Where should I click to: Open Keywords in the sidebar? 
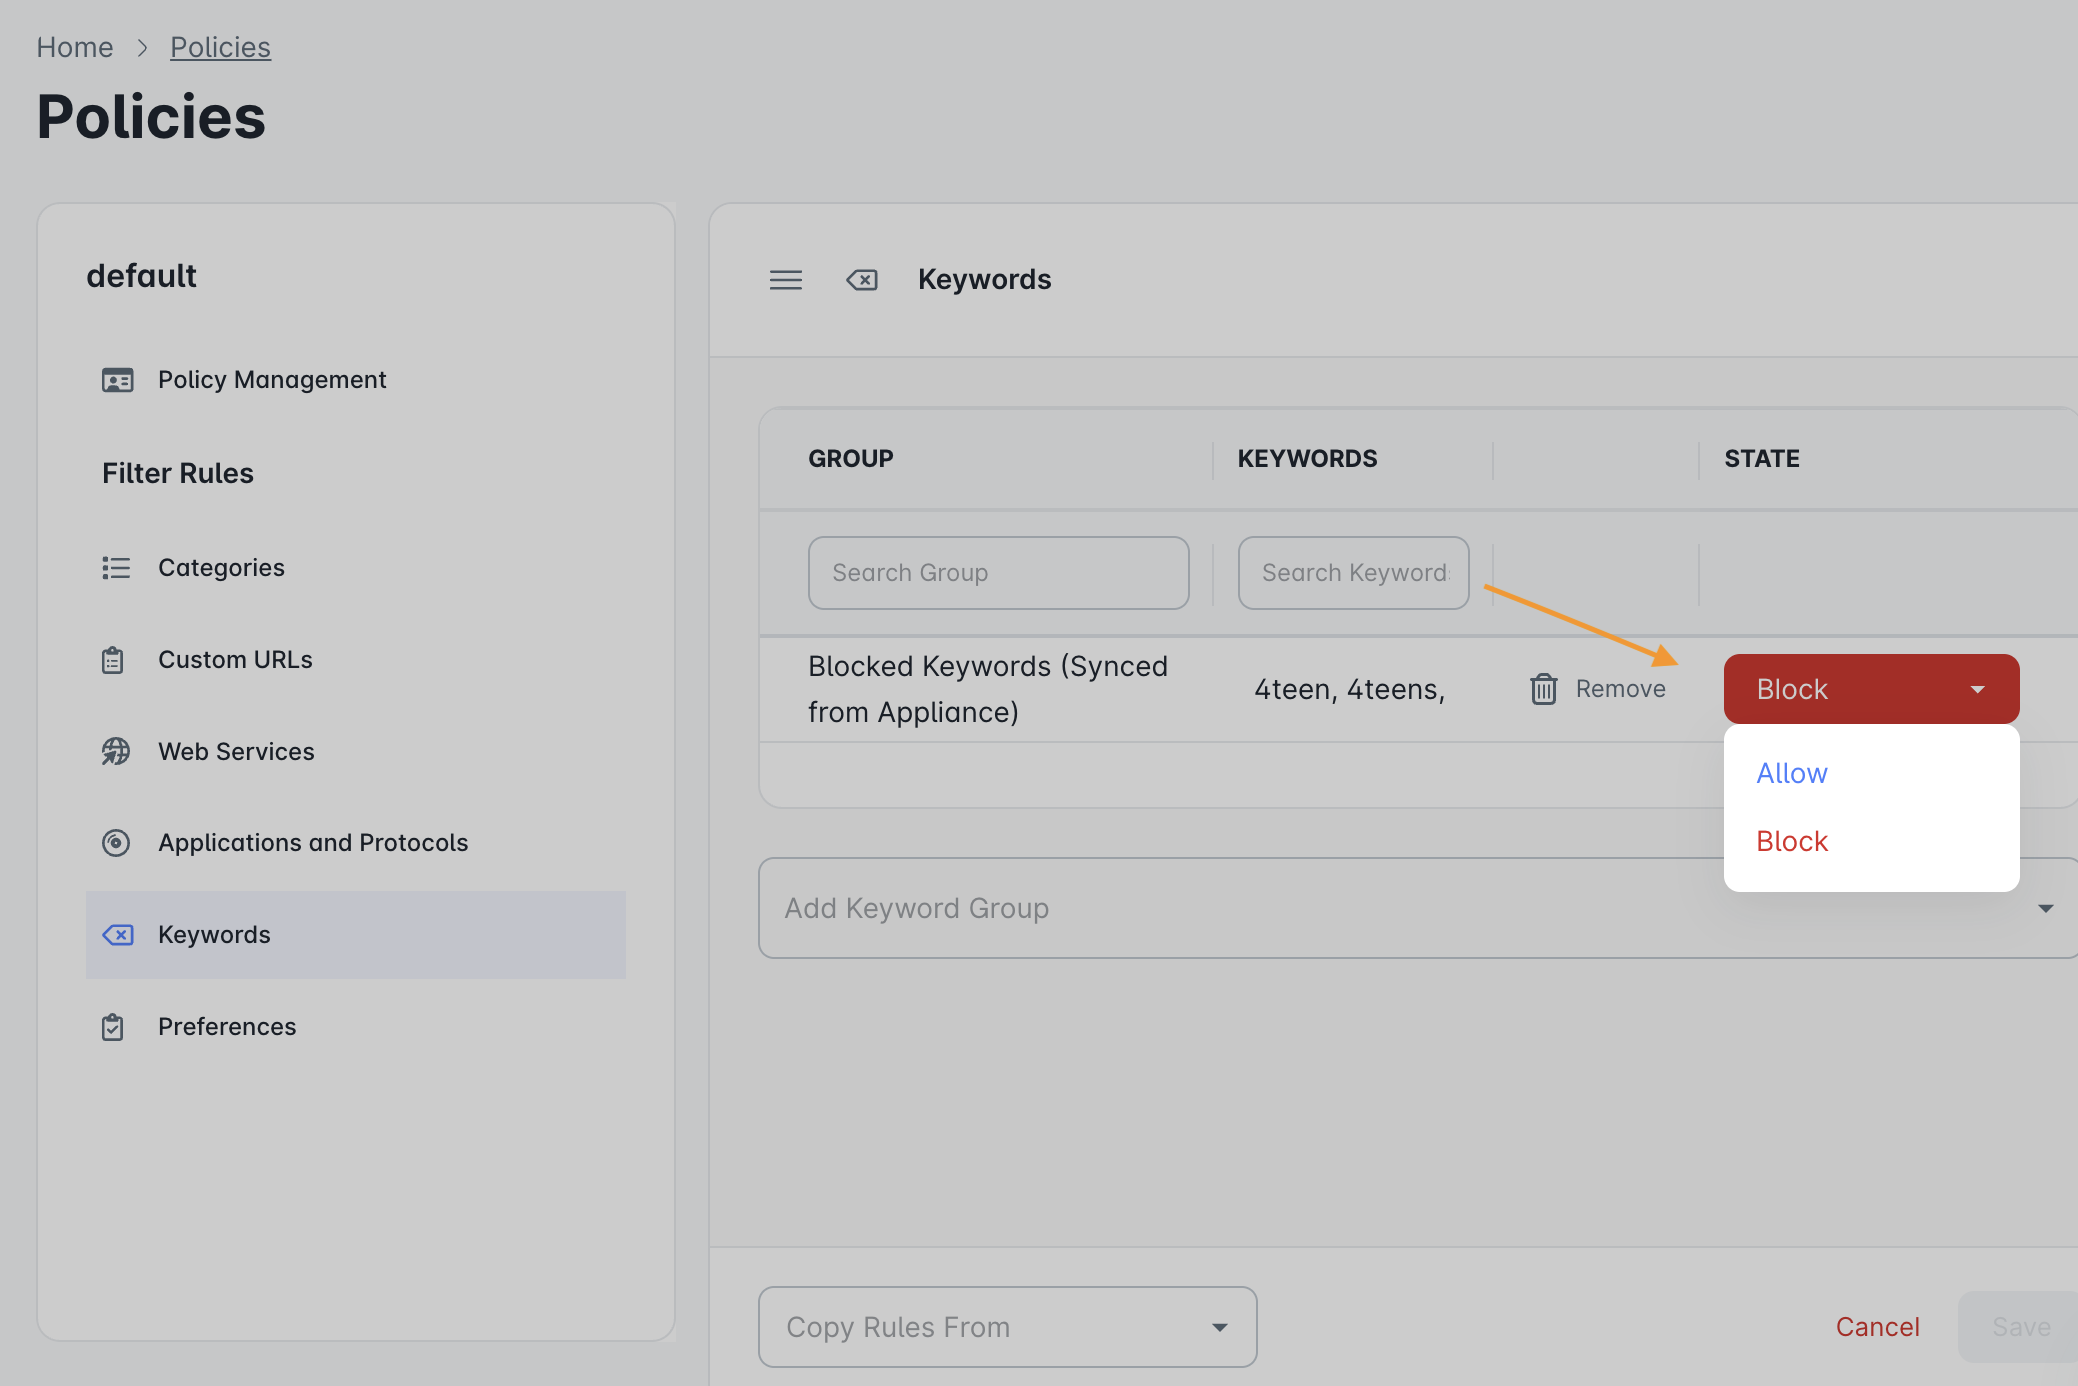(x=355, y=935)
